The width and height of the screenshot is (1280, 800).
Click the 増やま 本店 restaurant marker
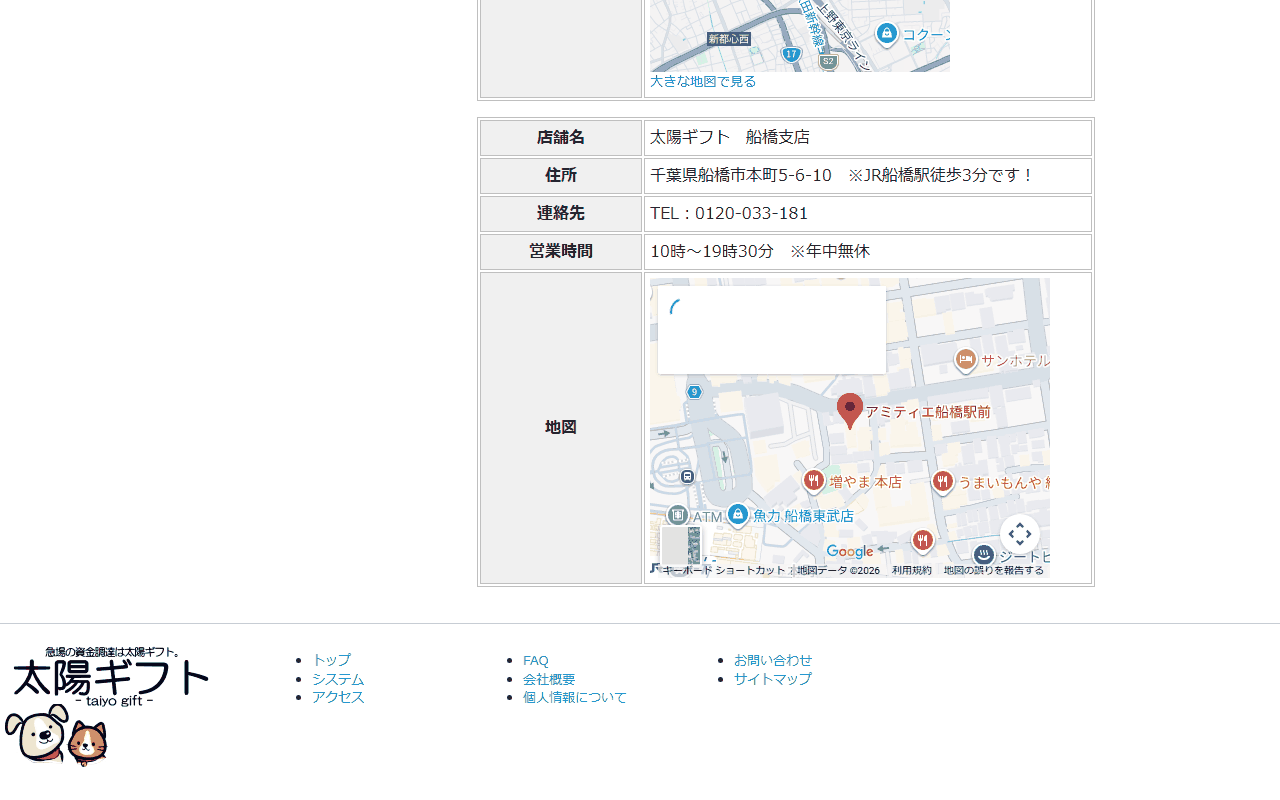tap(814, 482)
